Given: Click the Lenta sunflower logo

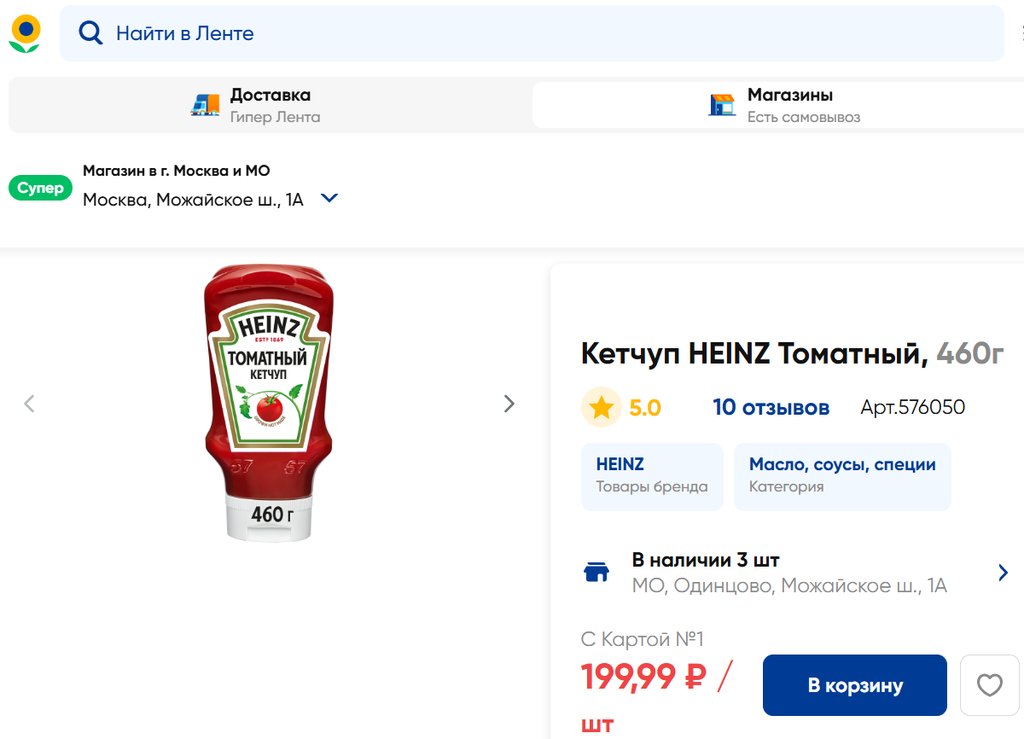Looking at the screenshot, I should pyautogui.click(x=25, y=33).
